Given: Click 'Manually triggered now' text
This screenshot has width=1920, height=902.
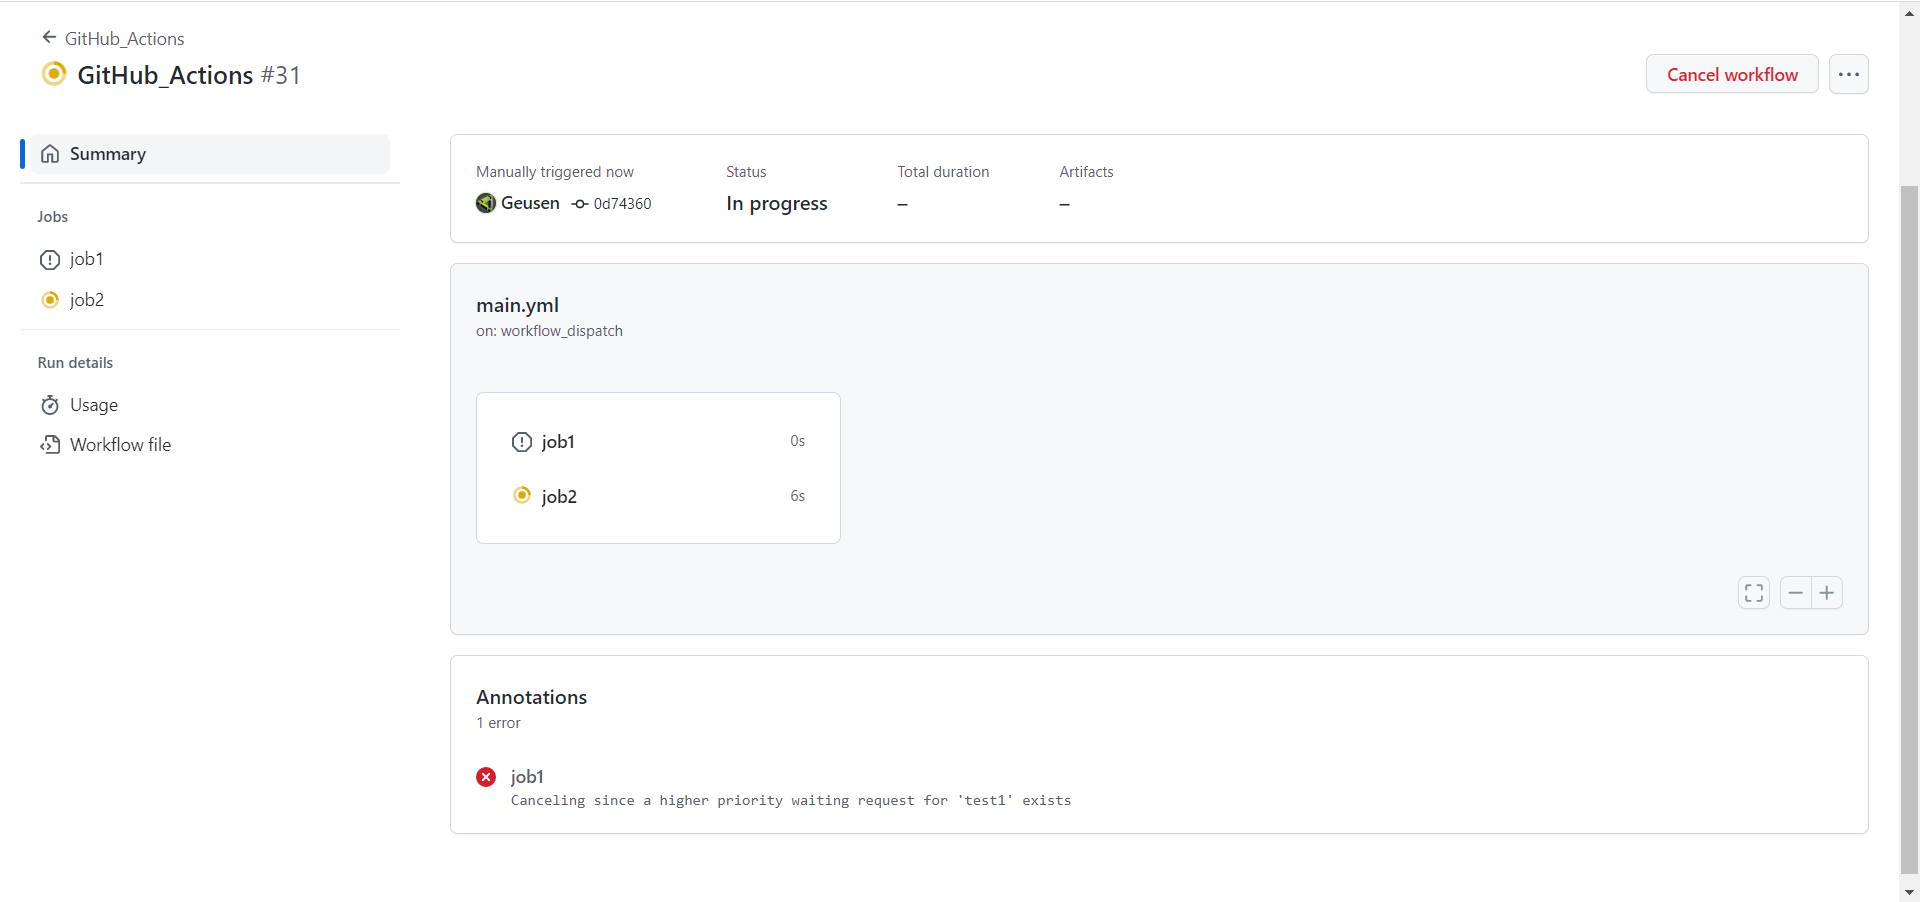Looking at the screenshot, I should click(x=555, y=172).
